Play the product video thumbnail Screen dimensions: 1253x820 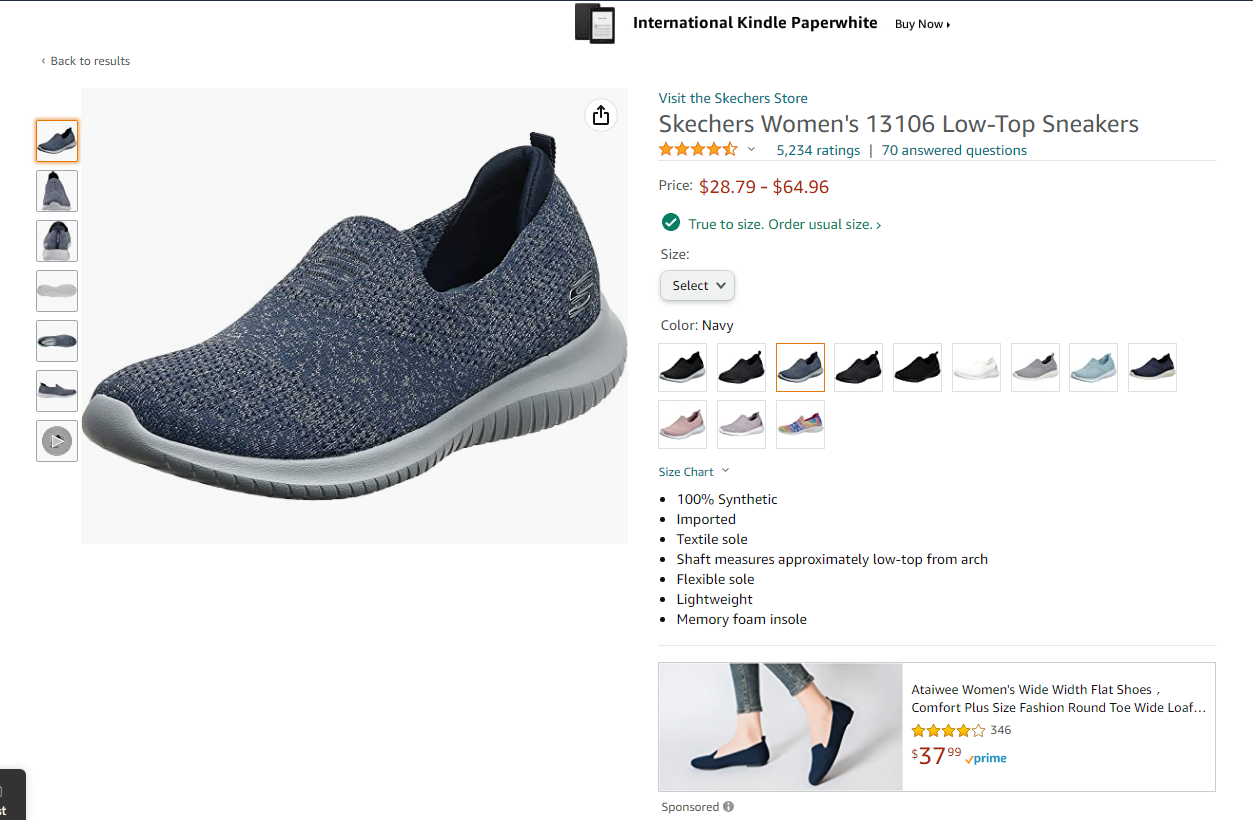click(x=57, y=441)
